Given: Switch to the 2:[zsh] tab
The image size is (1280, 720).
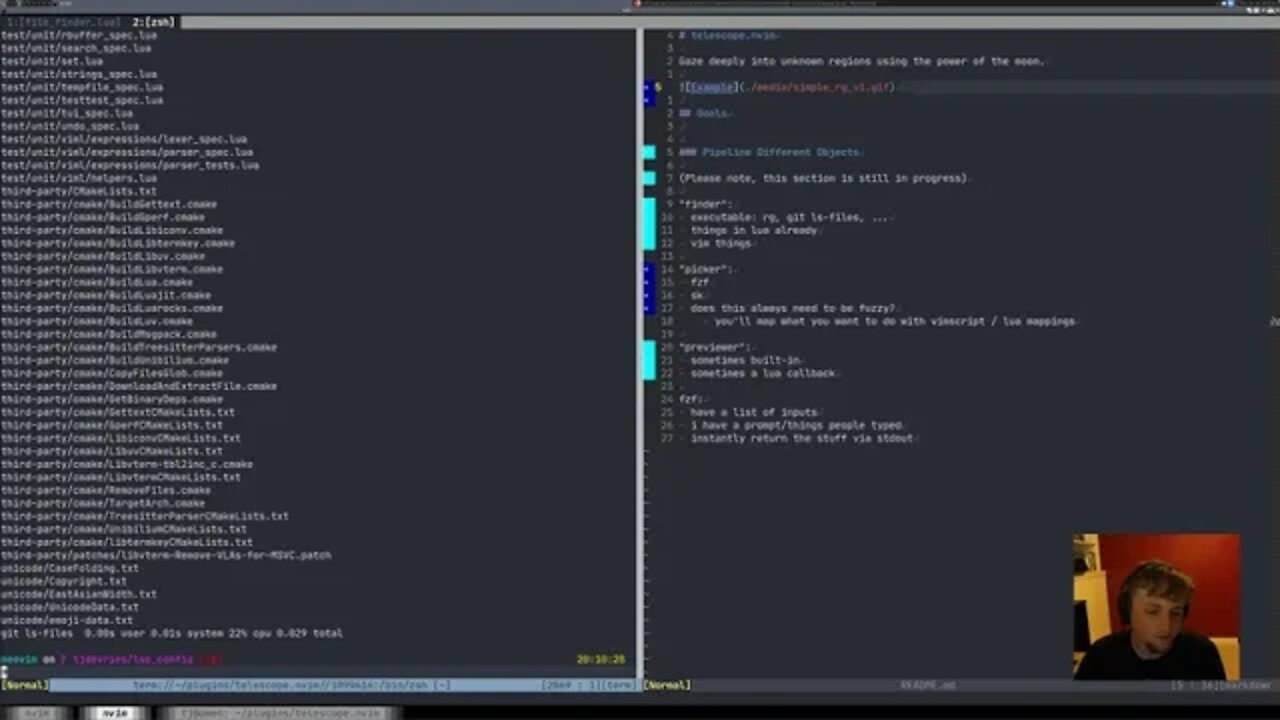Looking at the screenshot, I should pyautogui.click(x=153, y=21).
